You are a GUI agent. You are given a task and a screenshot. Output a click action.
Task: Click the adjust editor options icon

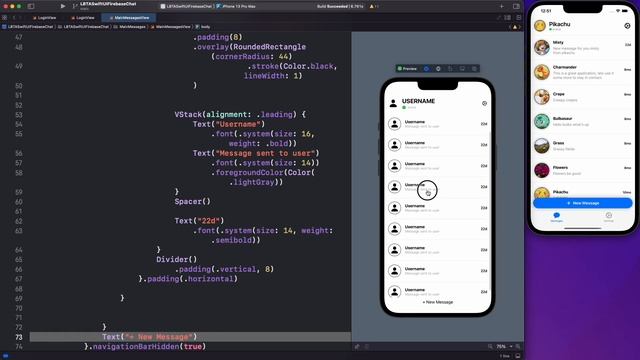[x=507, y=18]
